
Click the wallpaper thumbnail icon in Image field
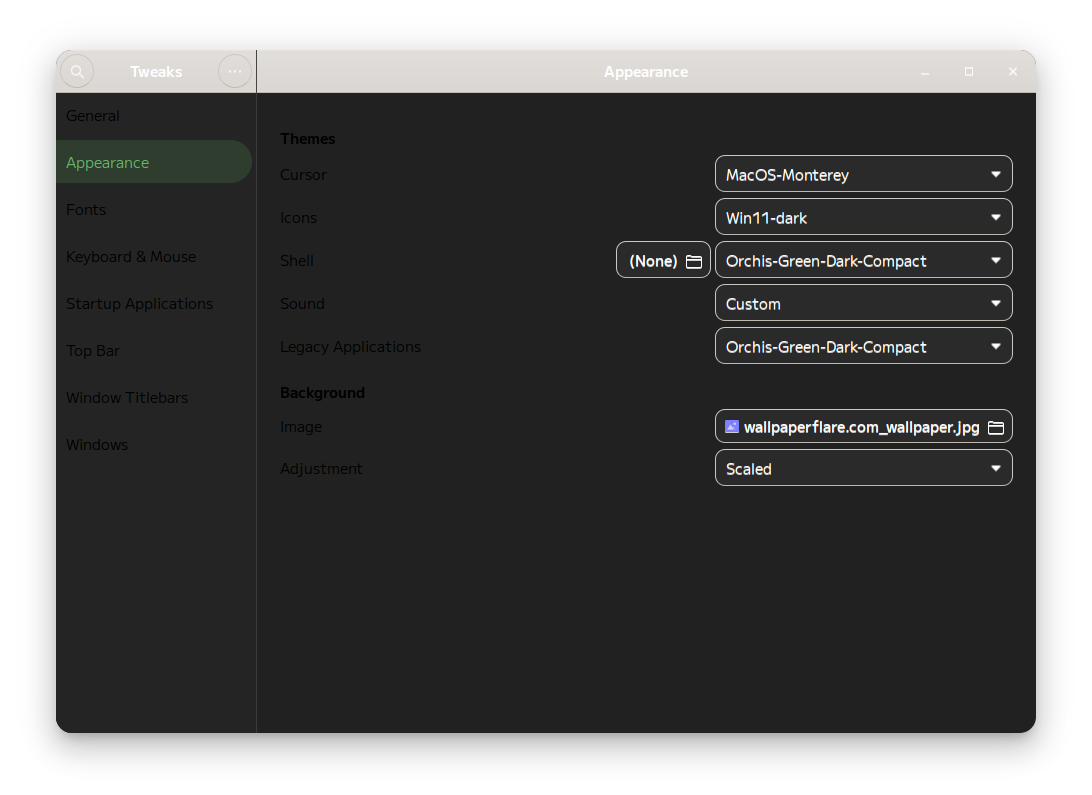pyautogui.click(x=731, y=426)
